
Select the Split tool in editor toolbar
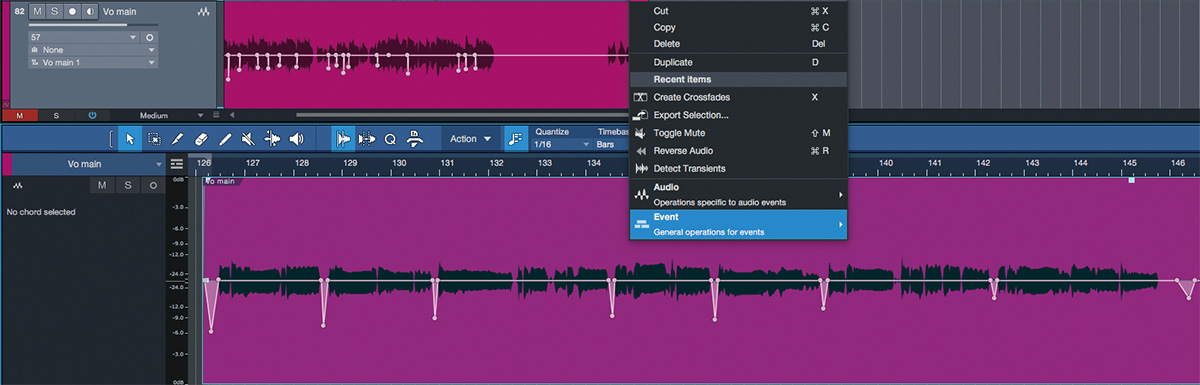click(x=178, y=139)
